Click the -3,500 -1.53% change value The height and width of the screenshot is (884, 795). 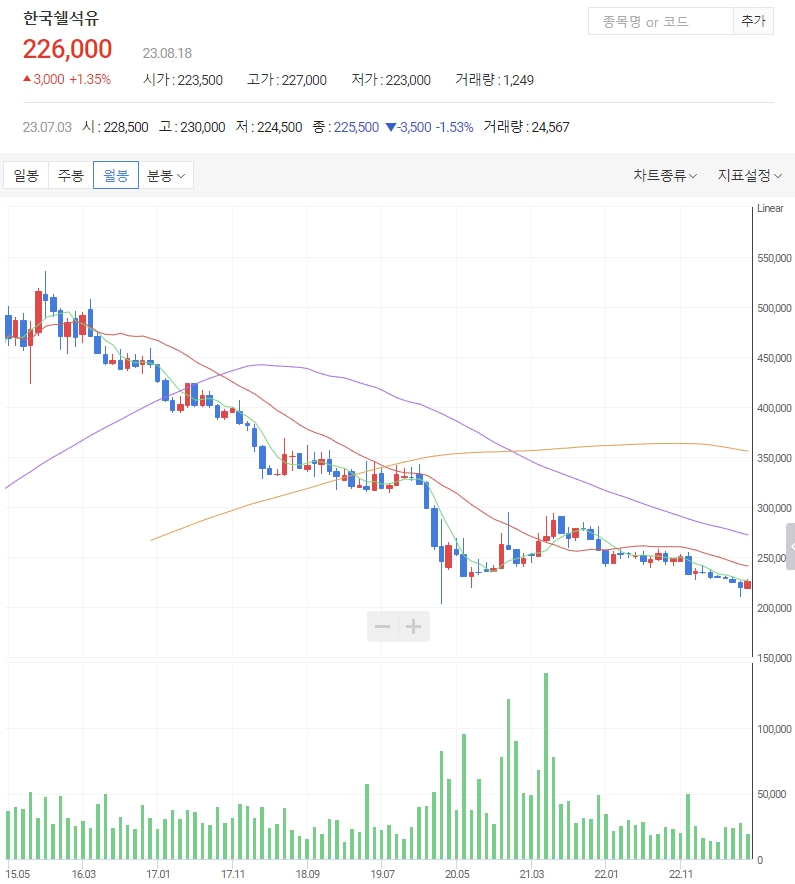pyautogui.click(x=430, y=127)
